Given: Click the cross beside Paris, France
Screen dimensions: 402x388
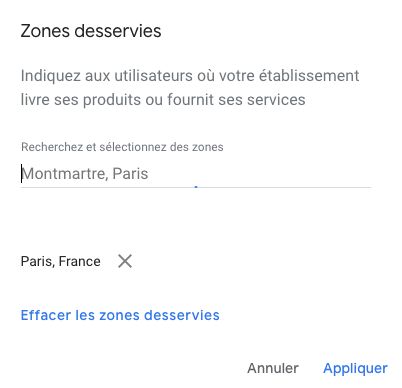Looking at the screenshot, I should pos(125,261).
